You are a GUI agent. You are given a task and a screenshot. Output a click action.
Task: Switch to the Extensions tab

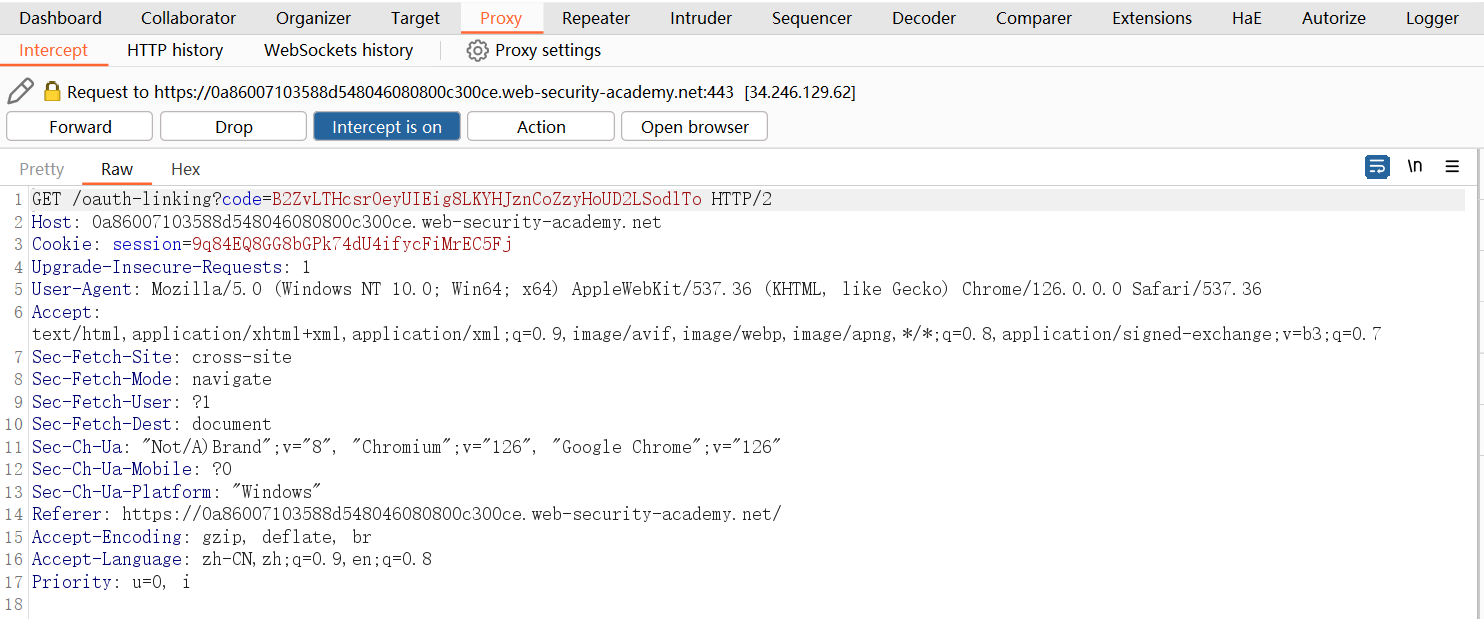pos(1152,18)
